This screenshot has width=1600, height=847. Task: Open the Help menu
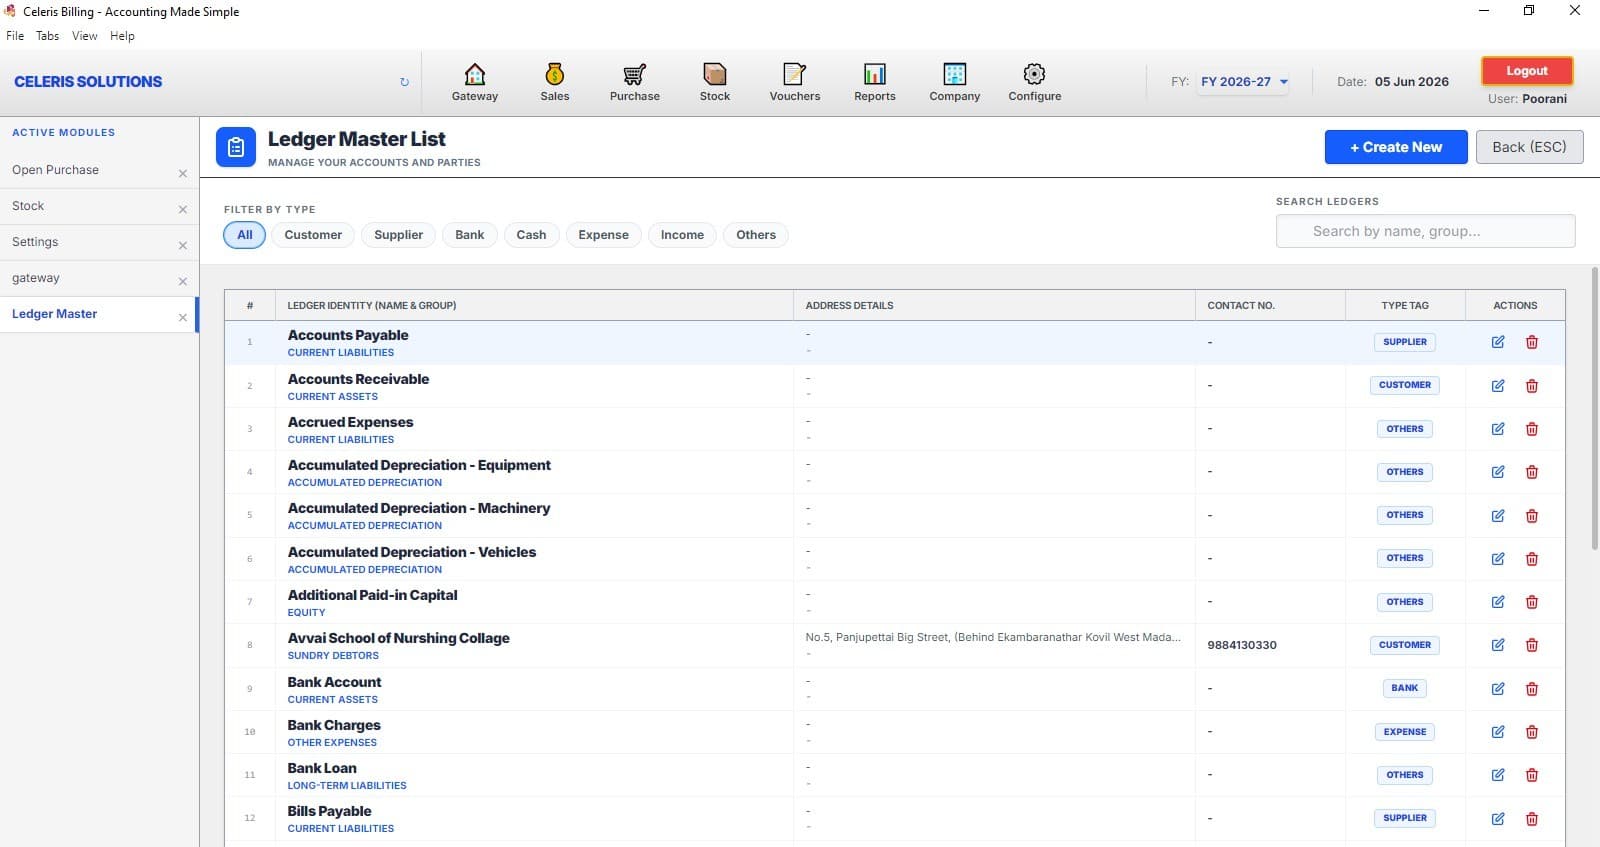coord(122,36)
